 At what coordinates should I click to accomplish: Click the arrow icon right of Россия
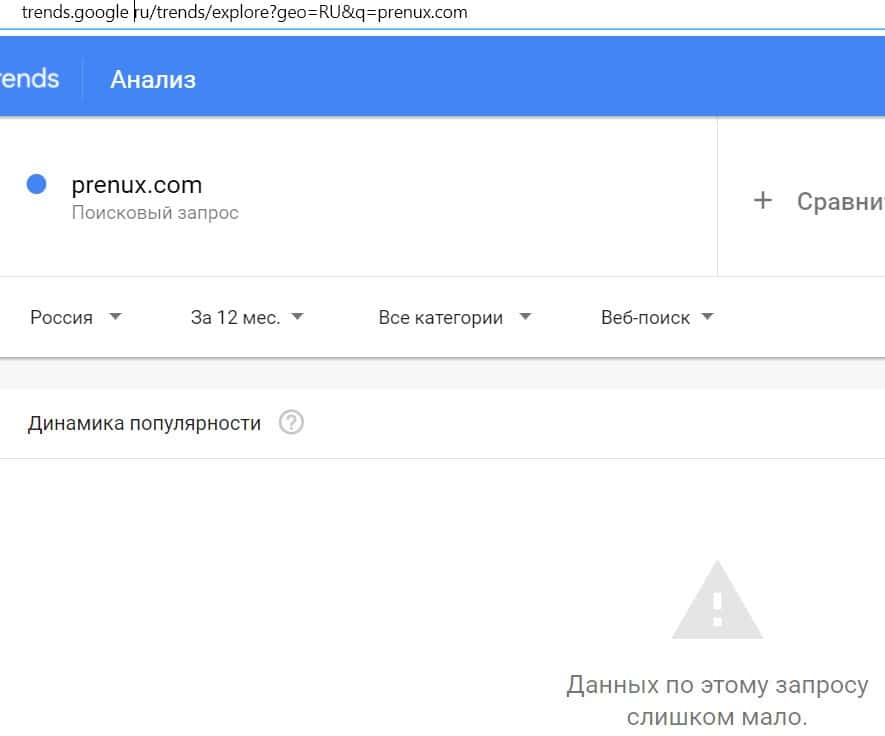tap(115, 317)
